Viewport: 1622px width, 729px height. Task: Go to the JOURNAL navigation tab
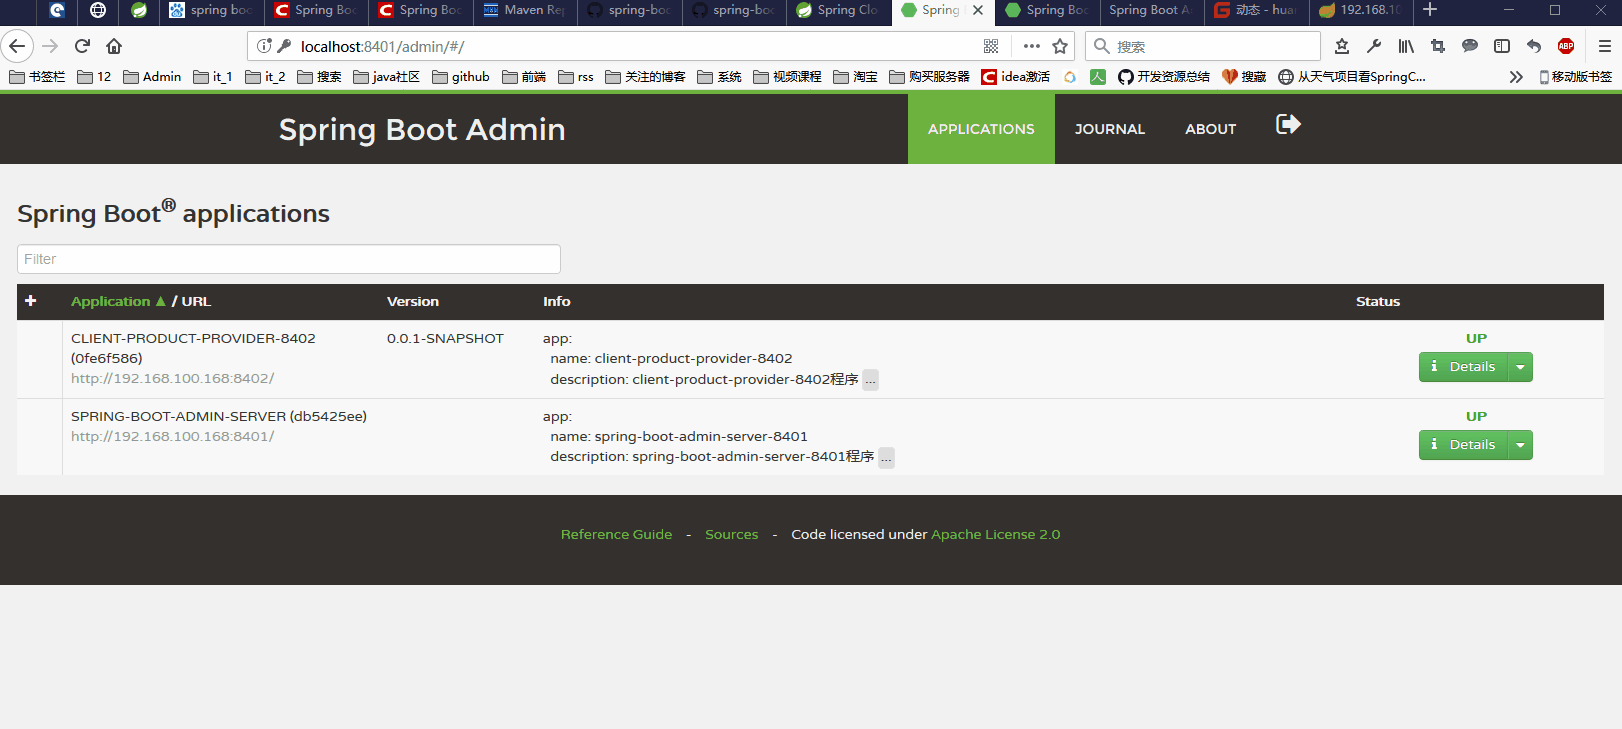pyautogui.click(x=1110, y=129)
